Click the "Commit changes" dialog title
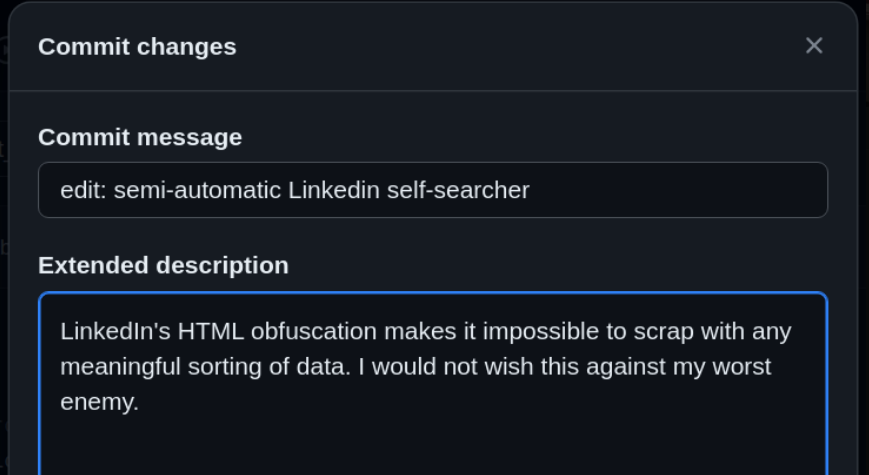The width and height of the screenshot is (869, 475). 137,46
